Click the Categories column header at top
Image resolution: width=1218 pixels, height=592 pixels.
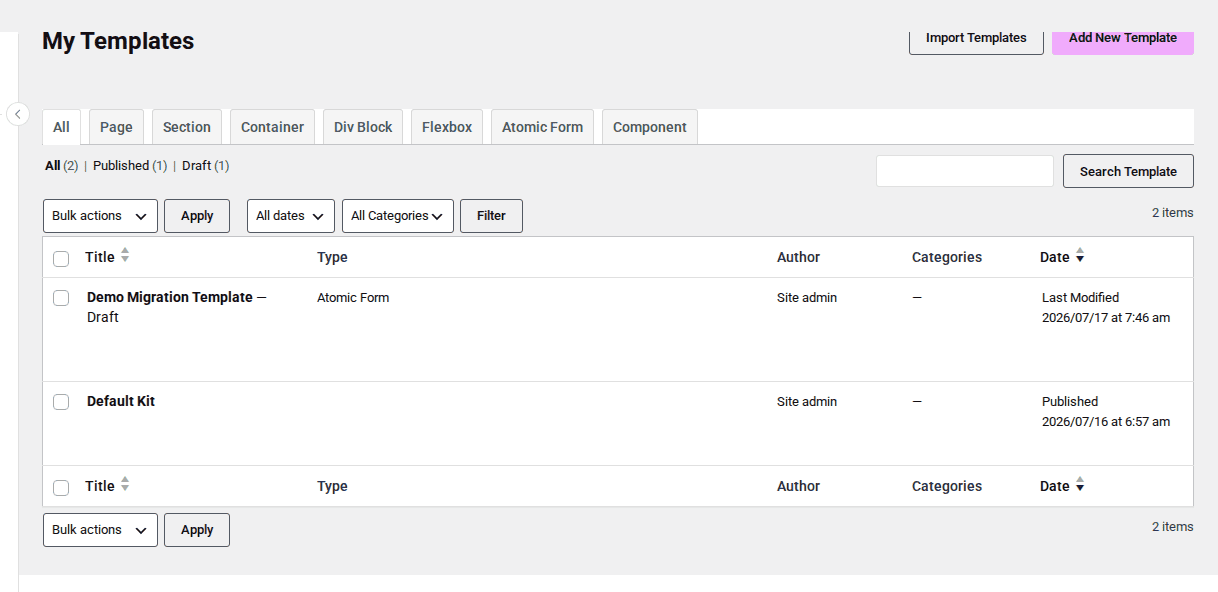pyautogui.click(x=947, y=257)
